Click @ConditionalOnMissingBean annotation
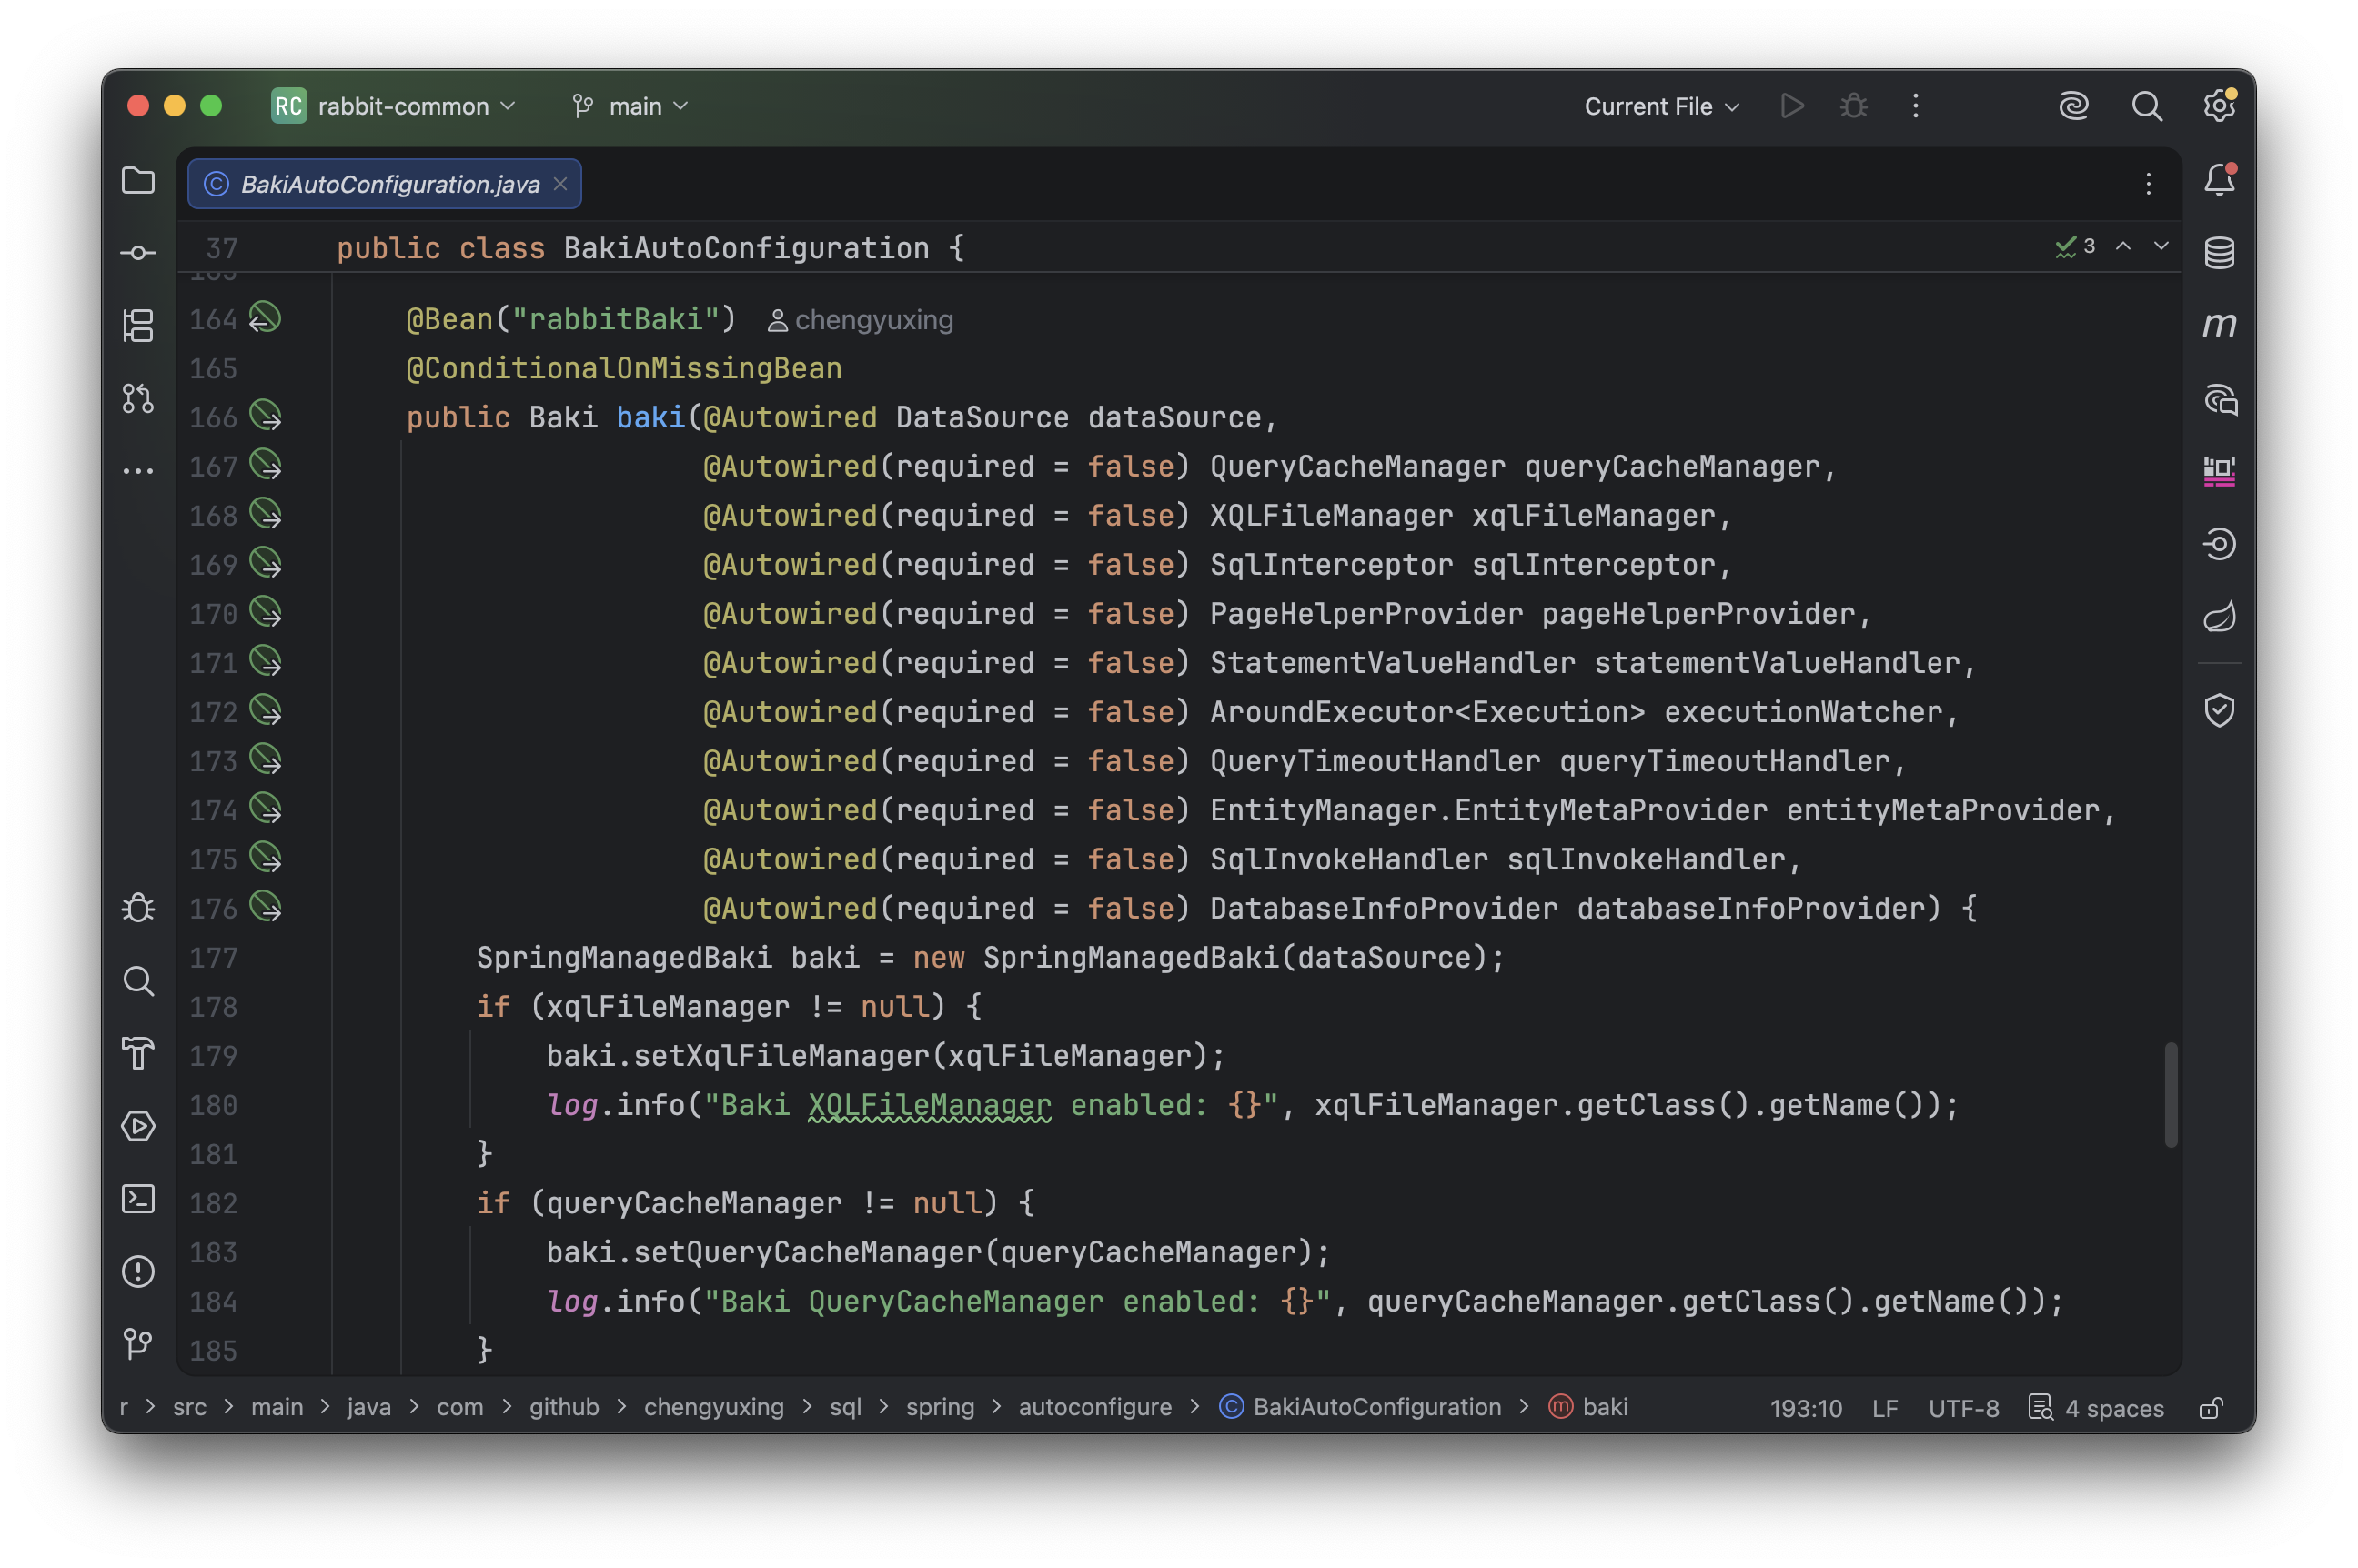This screenshot has width=2358, height=1568. click(x=623, y=368)
